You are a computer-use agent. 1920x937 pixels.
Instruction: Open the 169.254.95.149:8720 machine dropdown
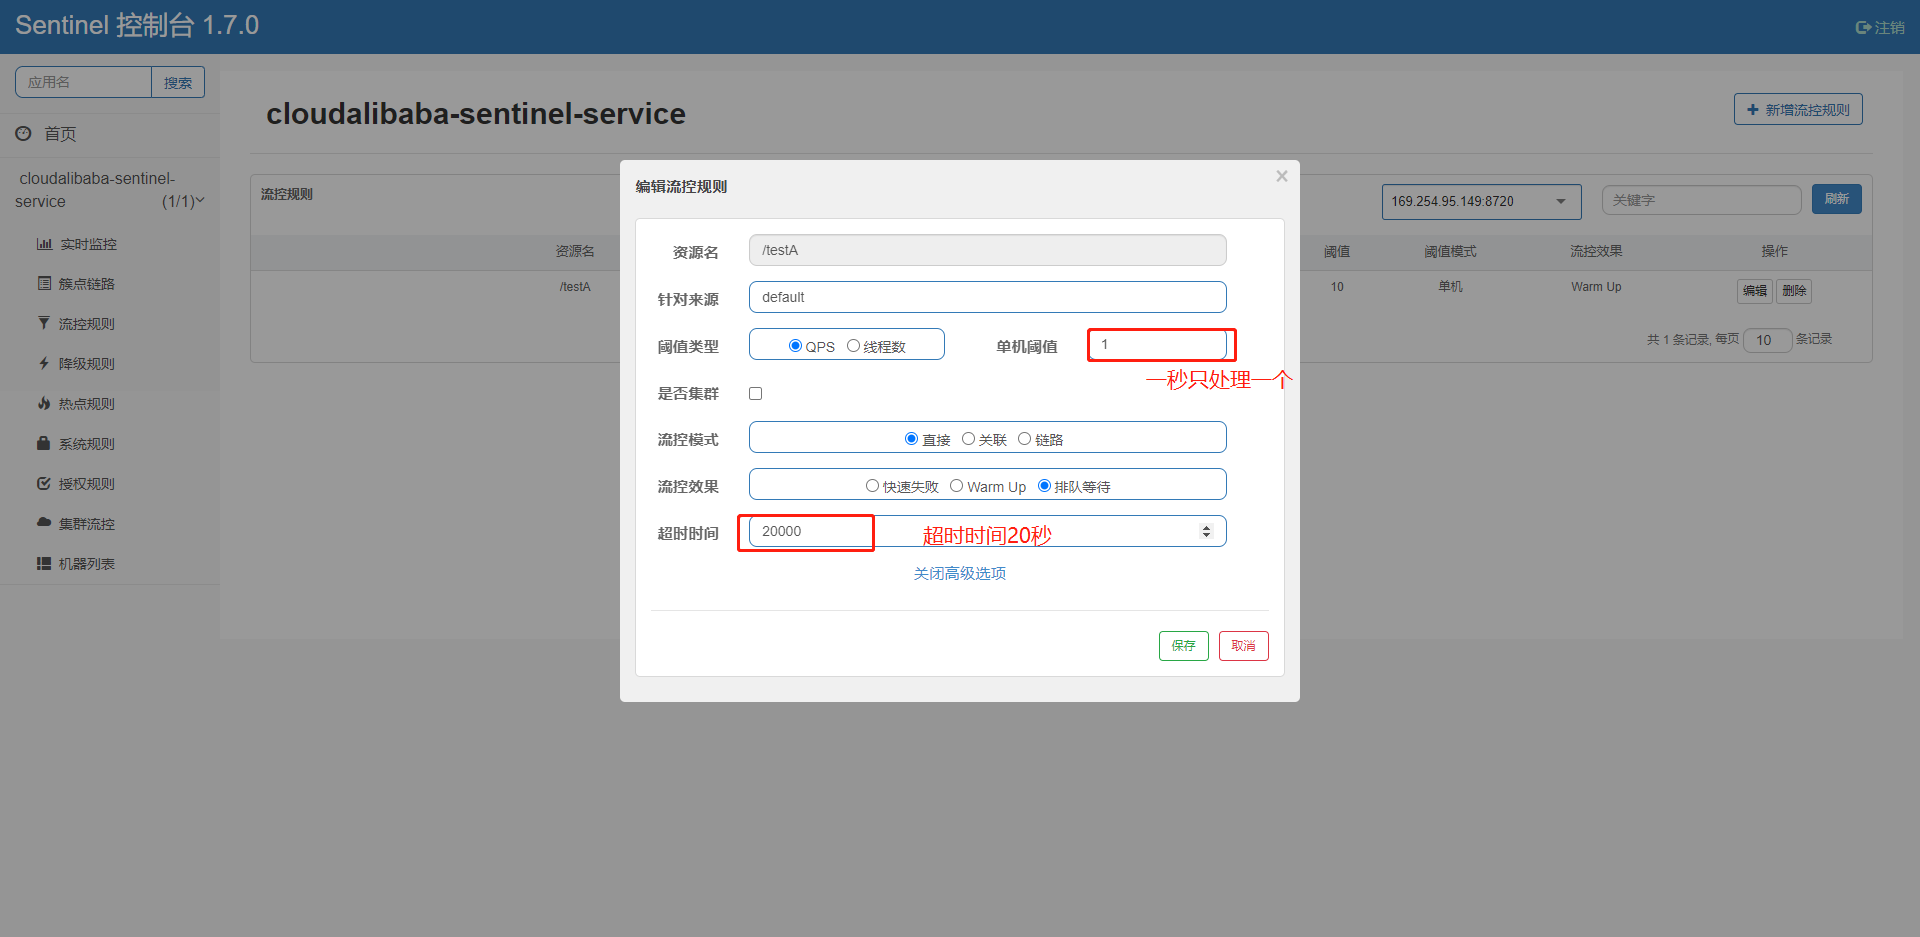(x=1481, y=201)
